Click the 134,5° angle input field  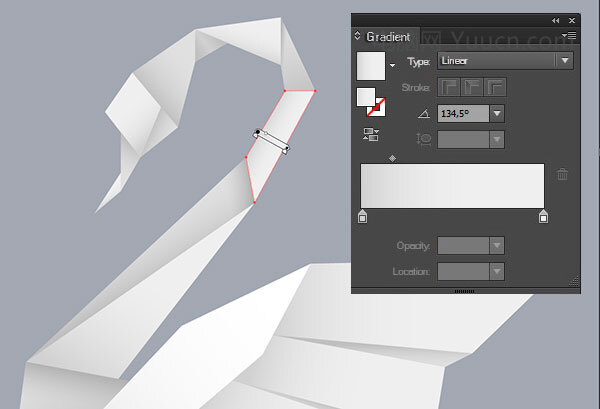click(463, 114)
